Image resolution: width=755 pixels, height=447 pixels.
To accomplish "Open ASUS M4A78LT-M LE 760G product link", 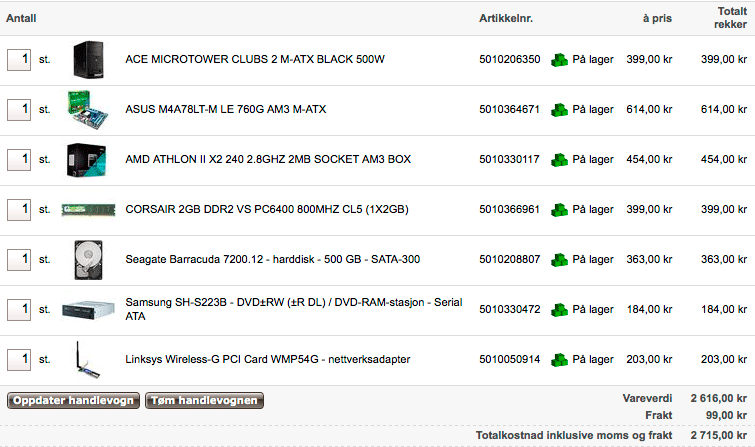I will 225,109.
